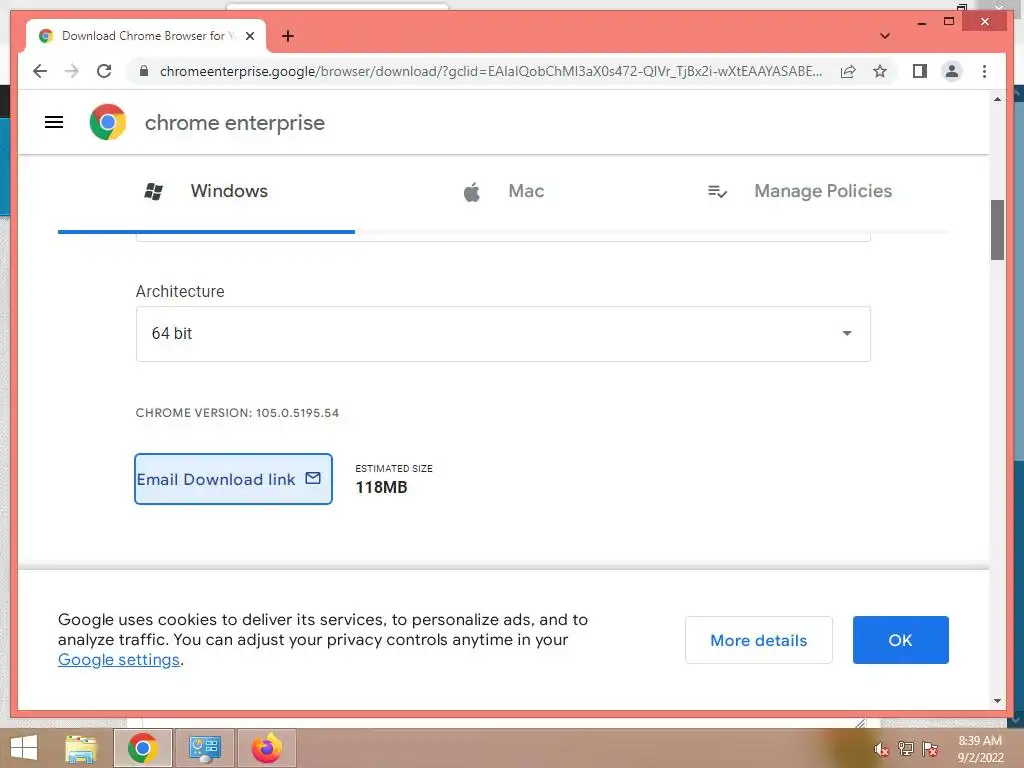
Task: Expand the Architecture 64 bit dropdown
Action: pyautogui.click(x=503, y=334)
